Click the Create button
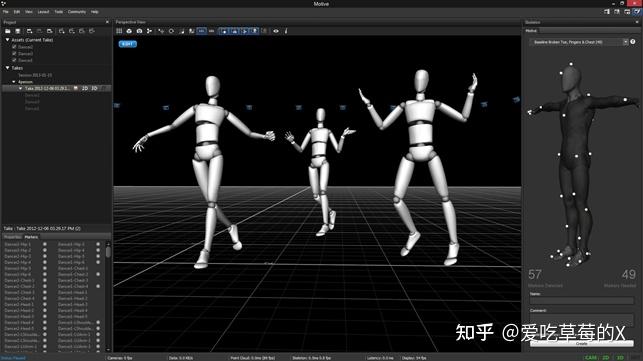Screen dimensions: 643x361 coord(581,344)
